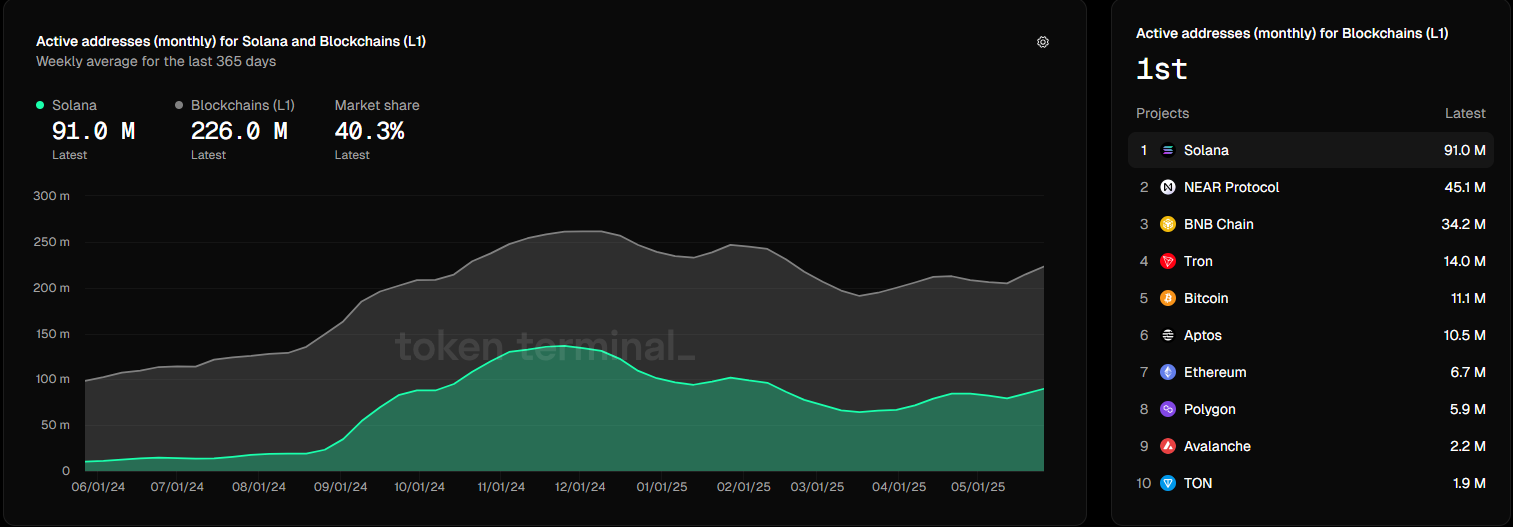Image resolution: width=1513 pixels, height=527 pixels.
Task: Click the Market share label
Action: click(x=377, y=105)
